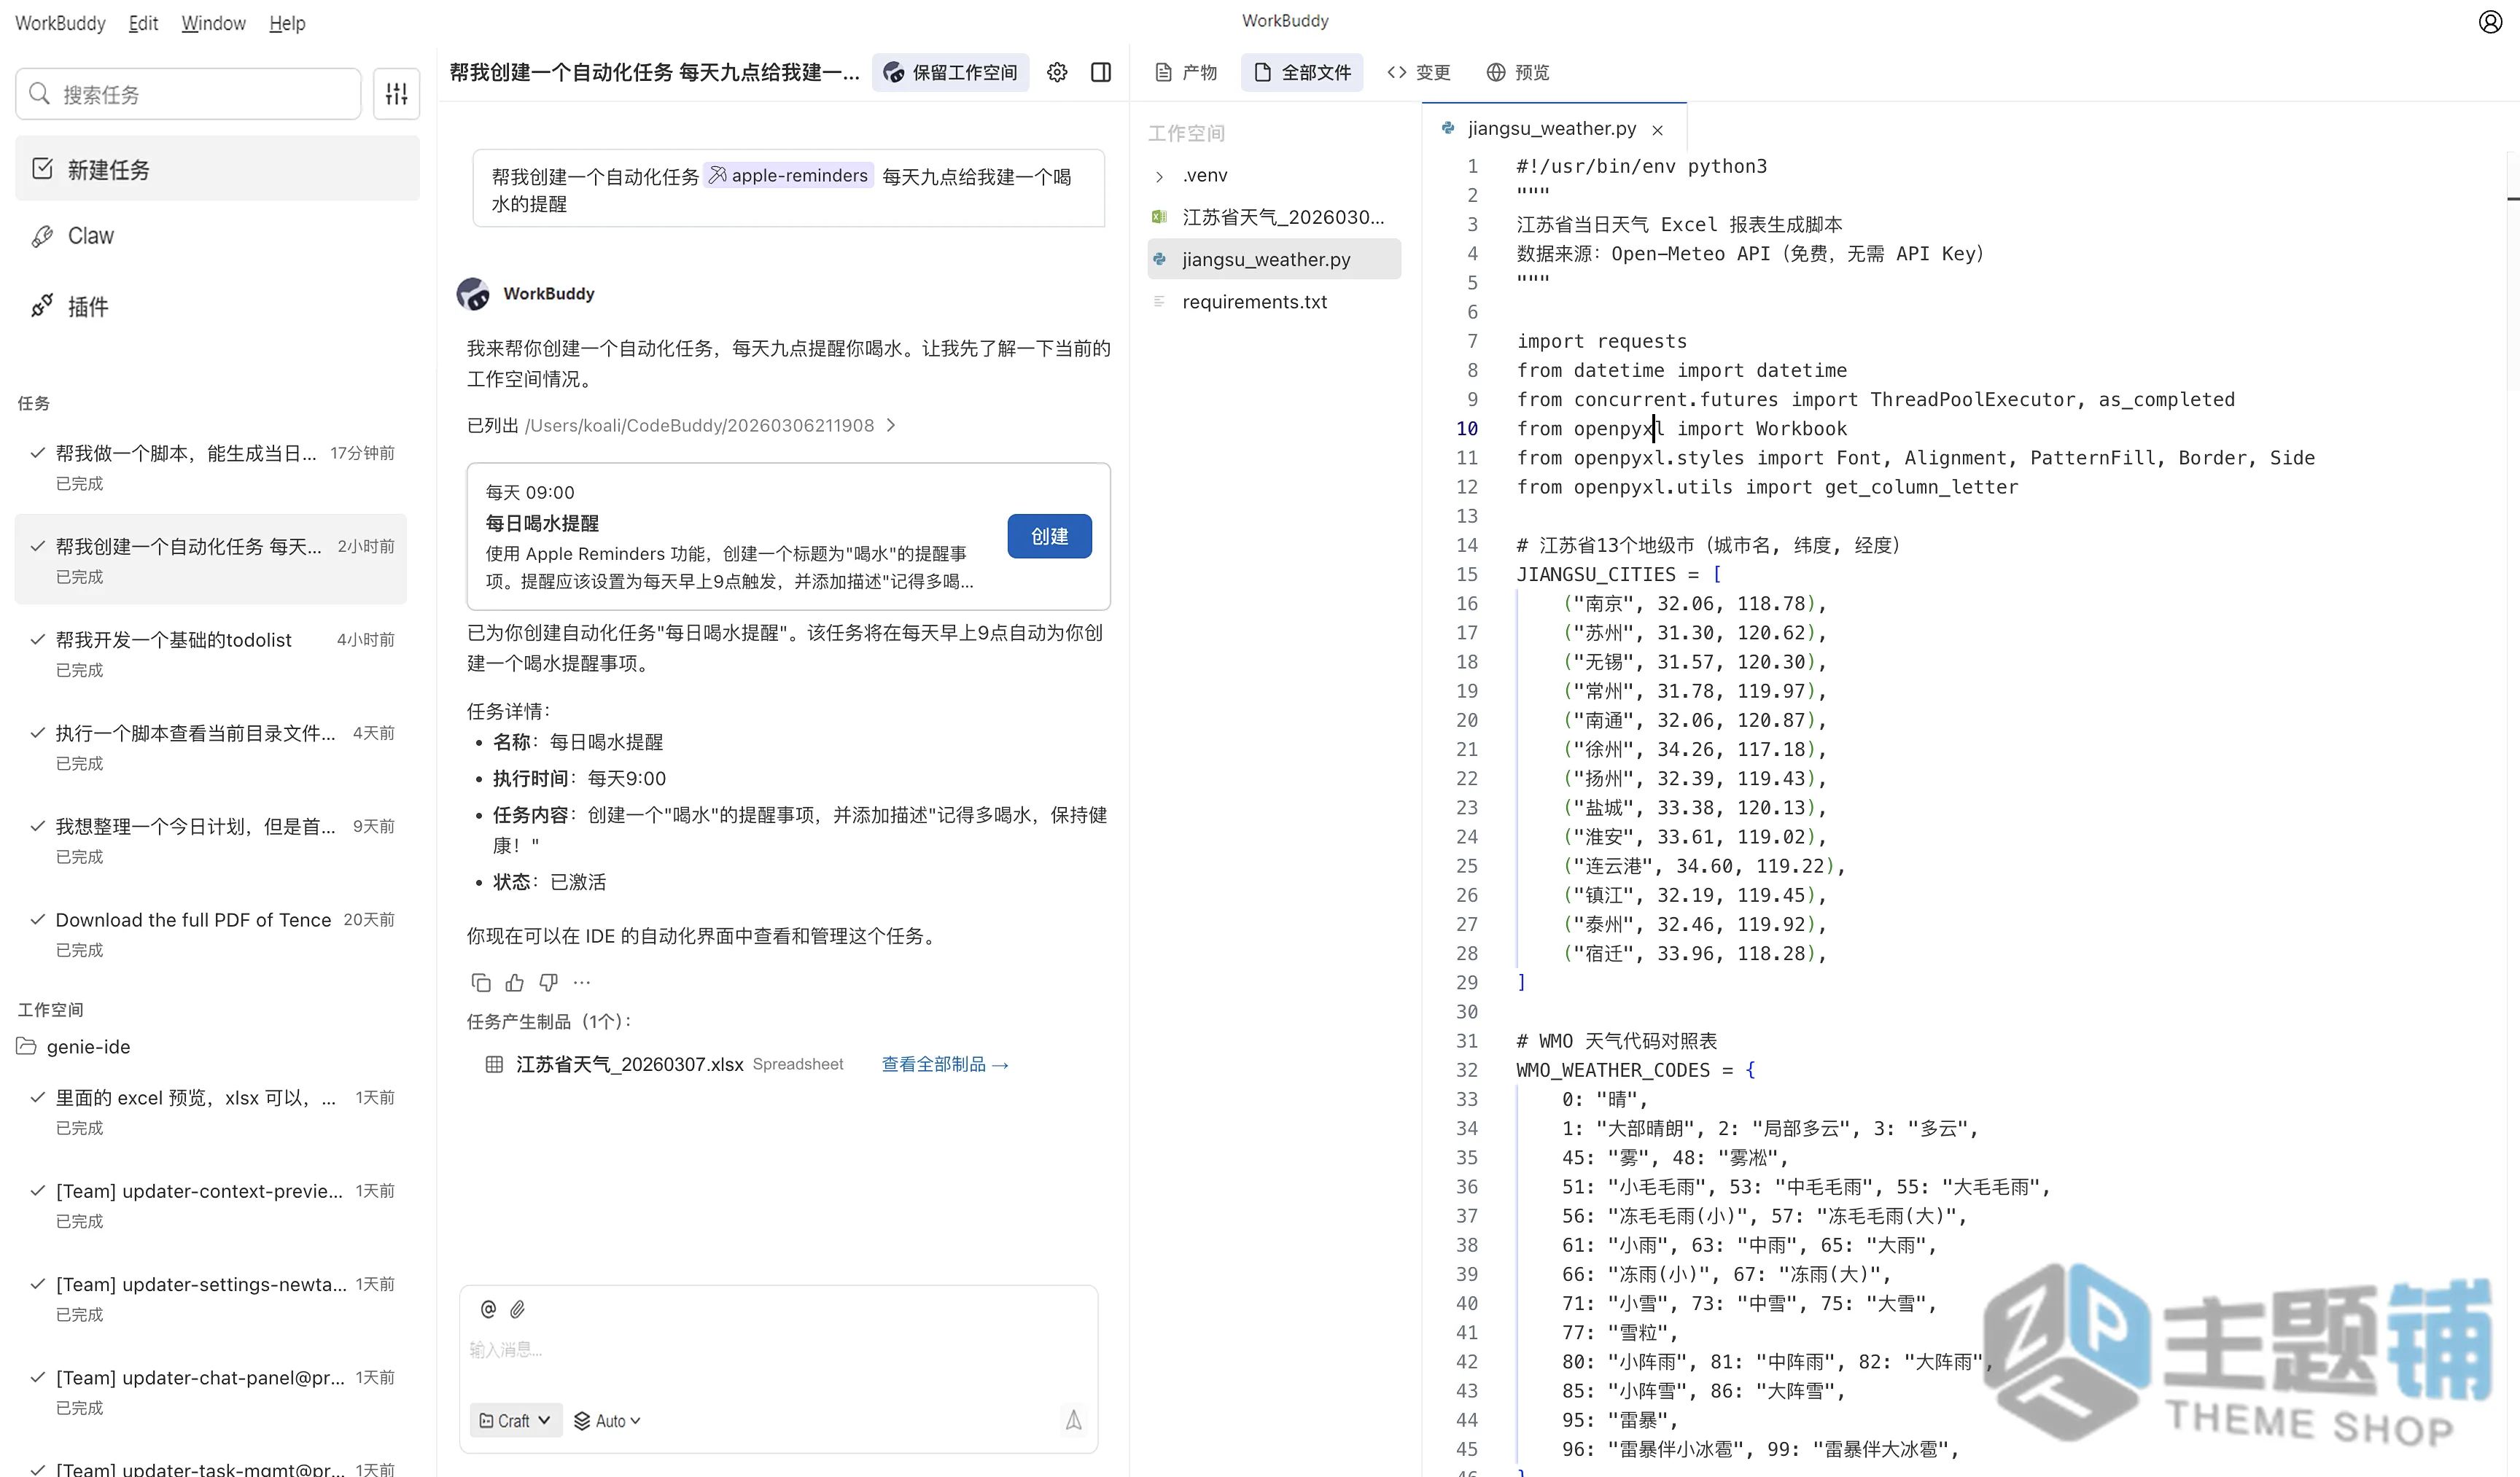Give thumbs down to the response
Screen dimensions: 2520x1477
(549, 983)
